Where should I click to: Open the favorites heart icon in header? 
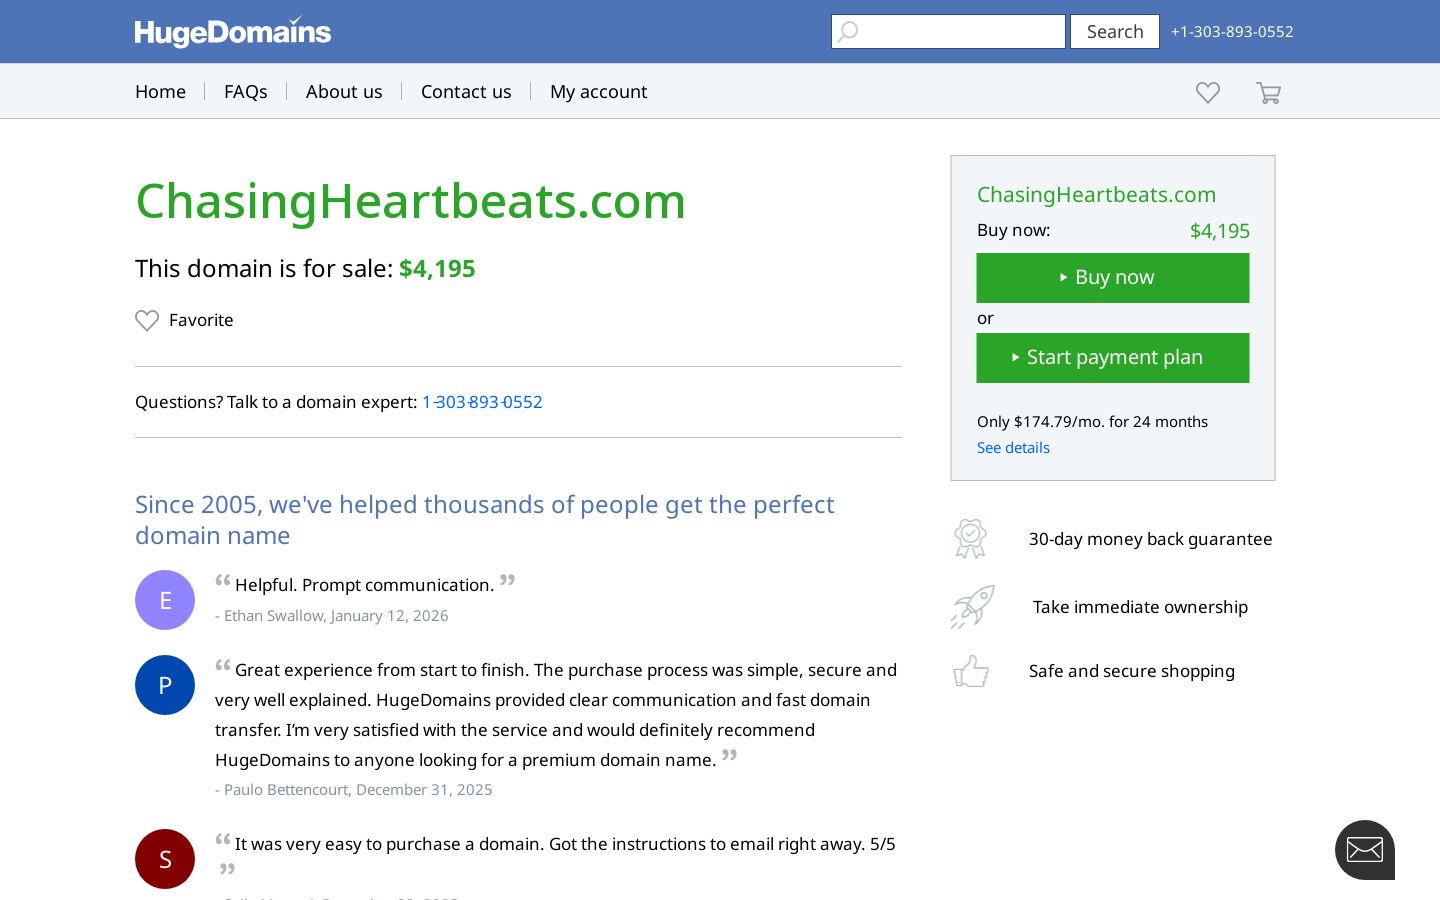click(x=1208, y=93)
